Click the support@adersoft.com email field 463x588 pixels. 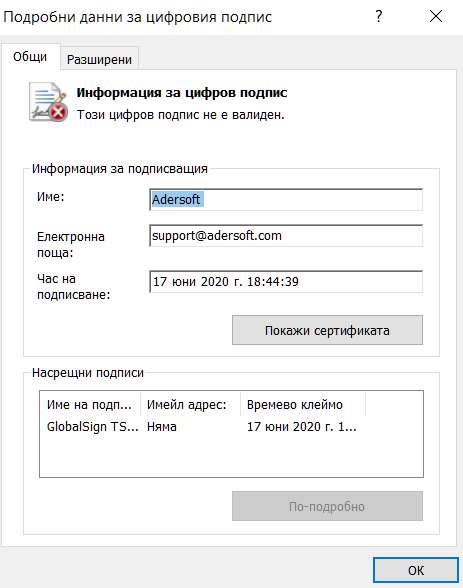click(286, 236)
